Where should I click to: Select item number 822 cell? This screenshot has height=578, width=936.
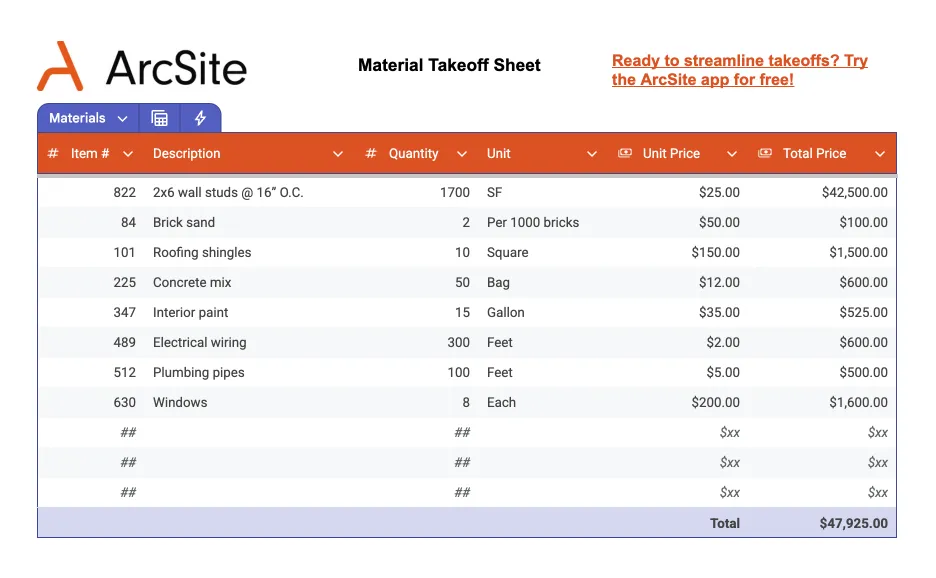(125, 192)
